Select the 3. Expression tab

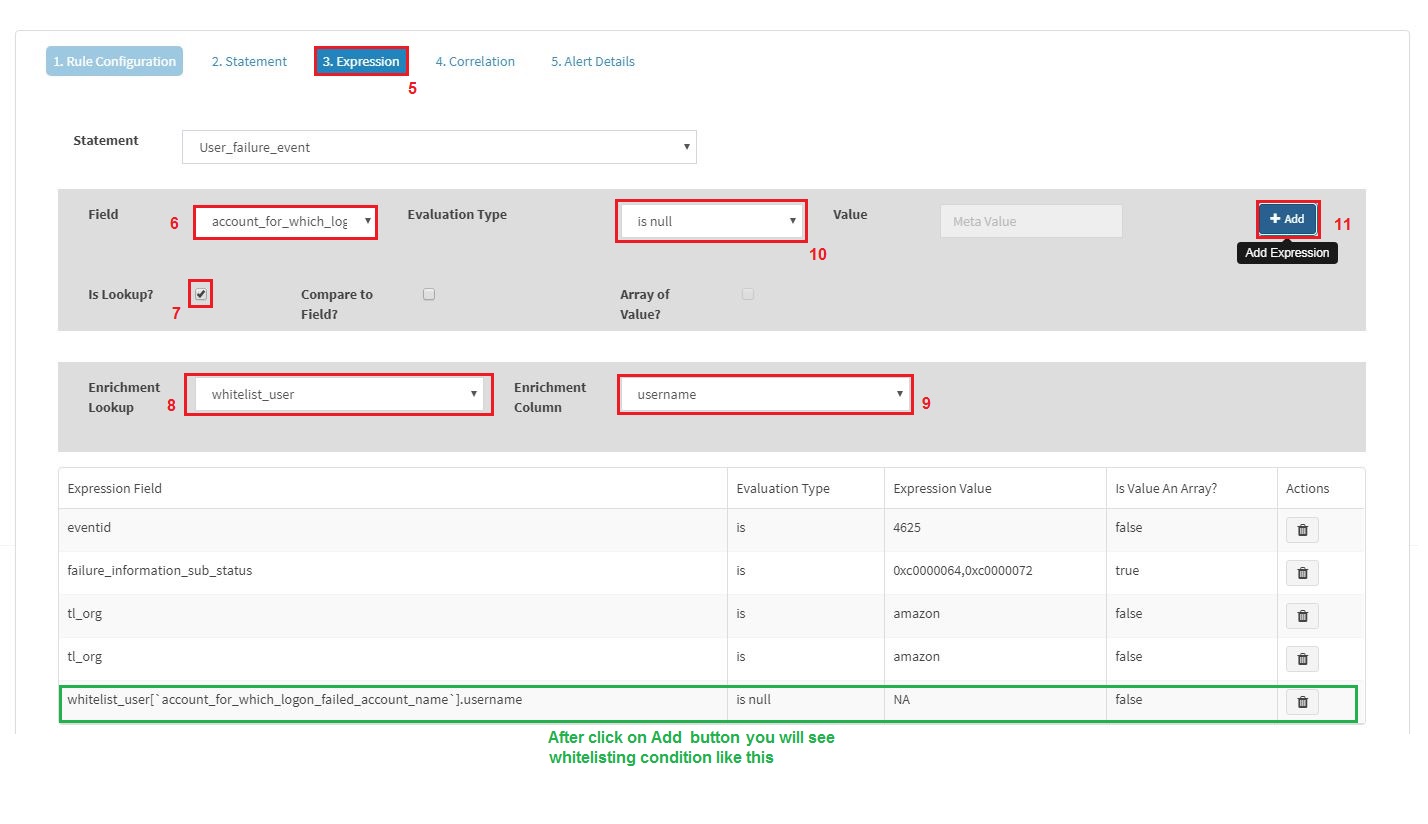[361, 61]
